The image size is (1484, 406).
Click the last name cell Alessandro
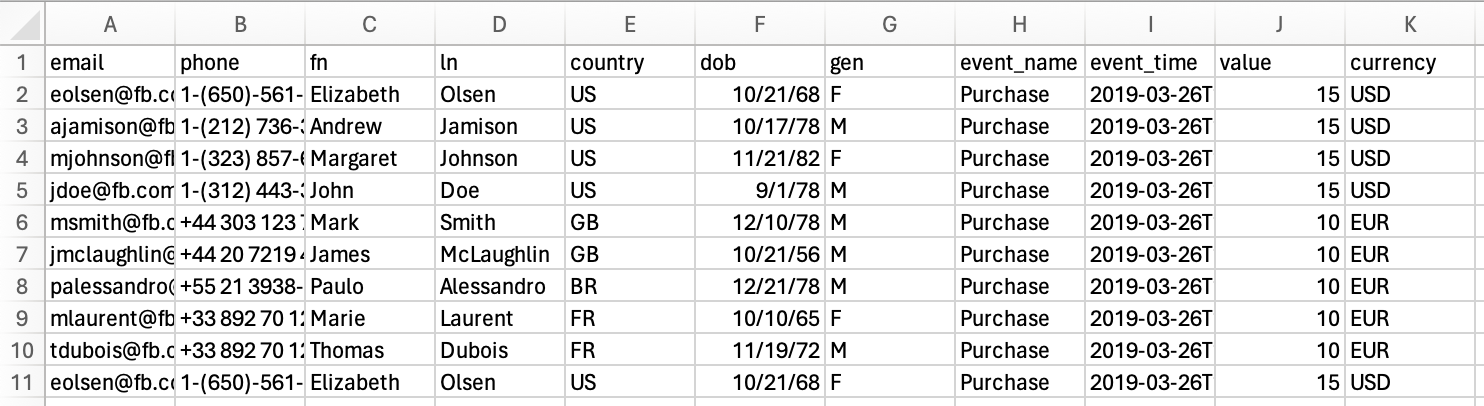500,287
